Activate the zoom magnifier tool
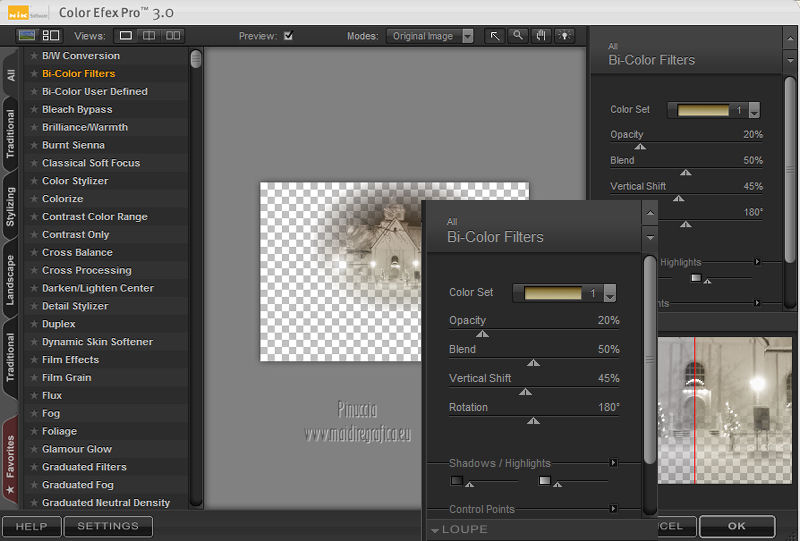This screenshot has width=800, height=541. (x=518, y=36)
